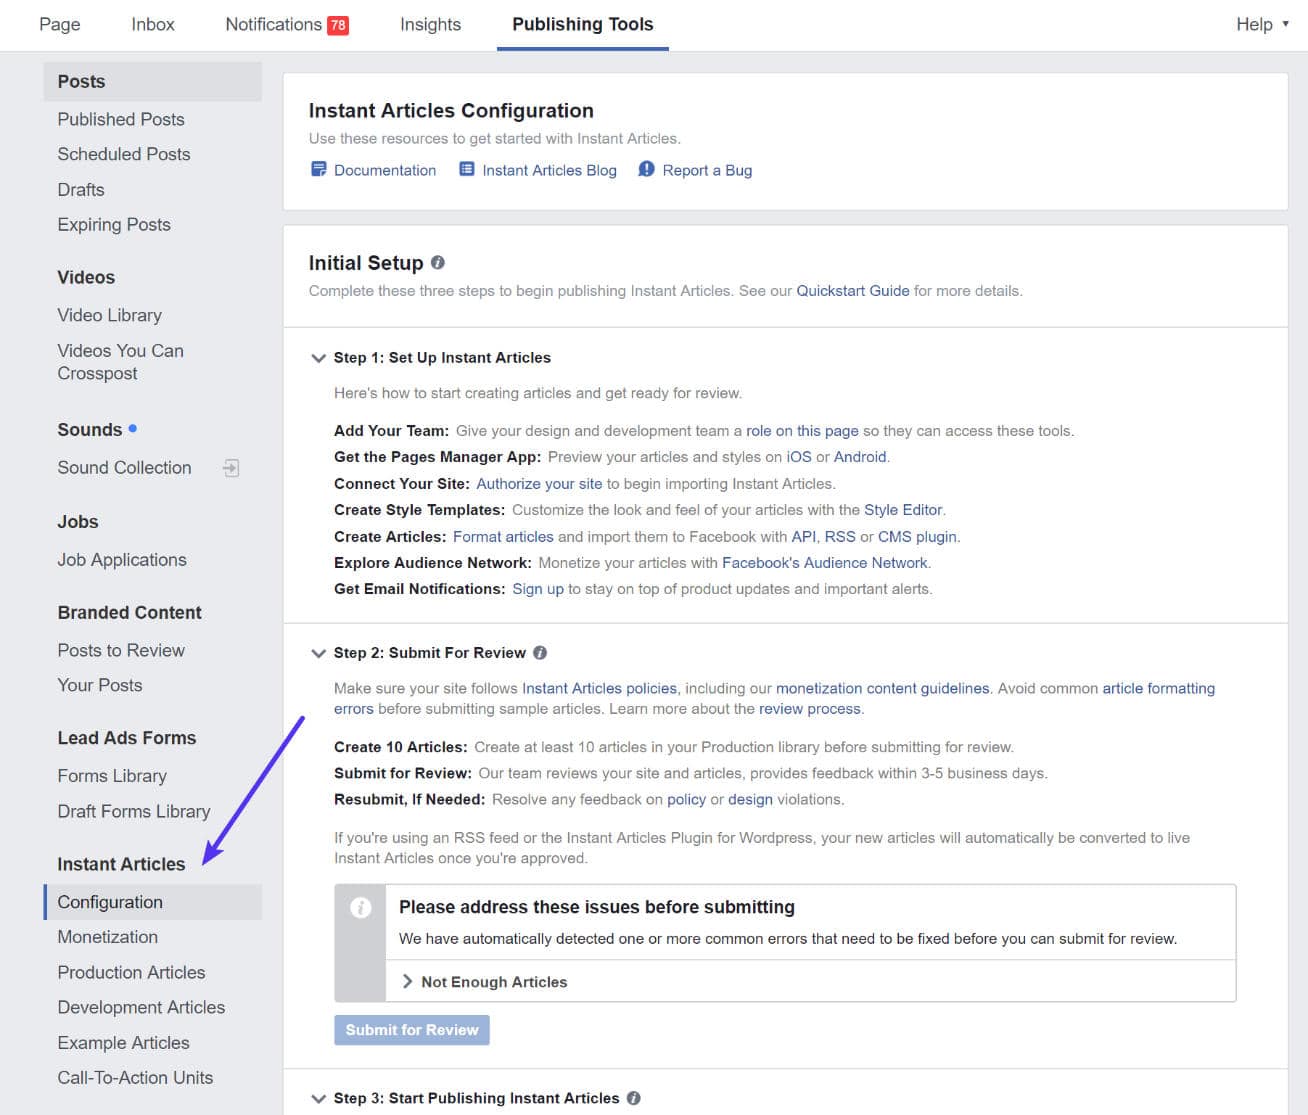Click the Authorize your site link

point(539,483)
